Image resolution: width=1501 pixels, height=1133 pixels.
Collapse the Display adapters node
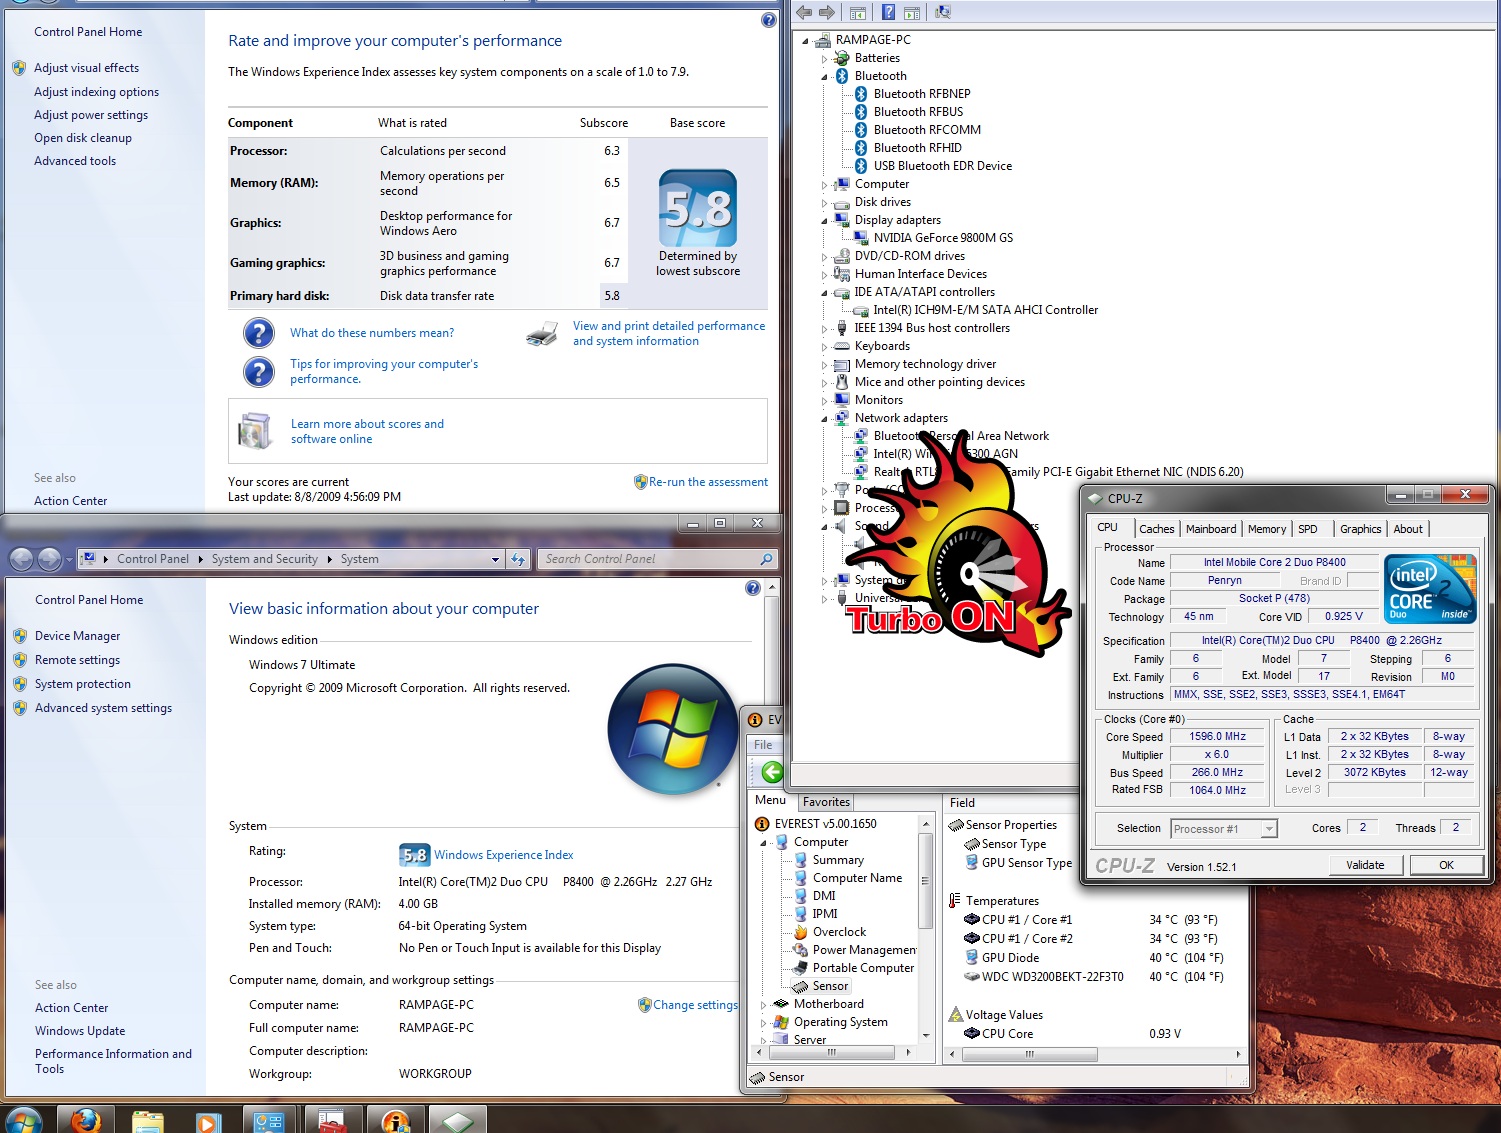point(825,220)
